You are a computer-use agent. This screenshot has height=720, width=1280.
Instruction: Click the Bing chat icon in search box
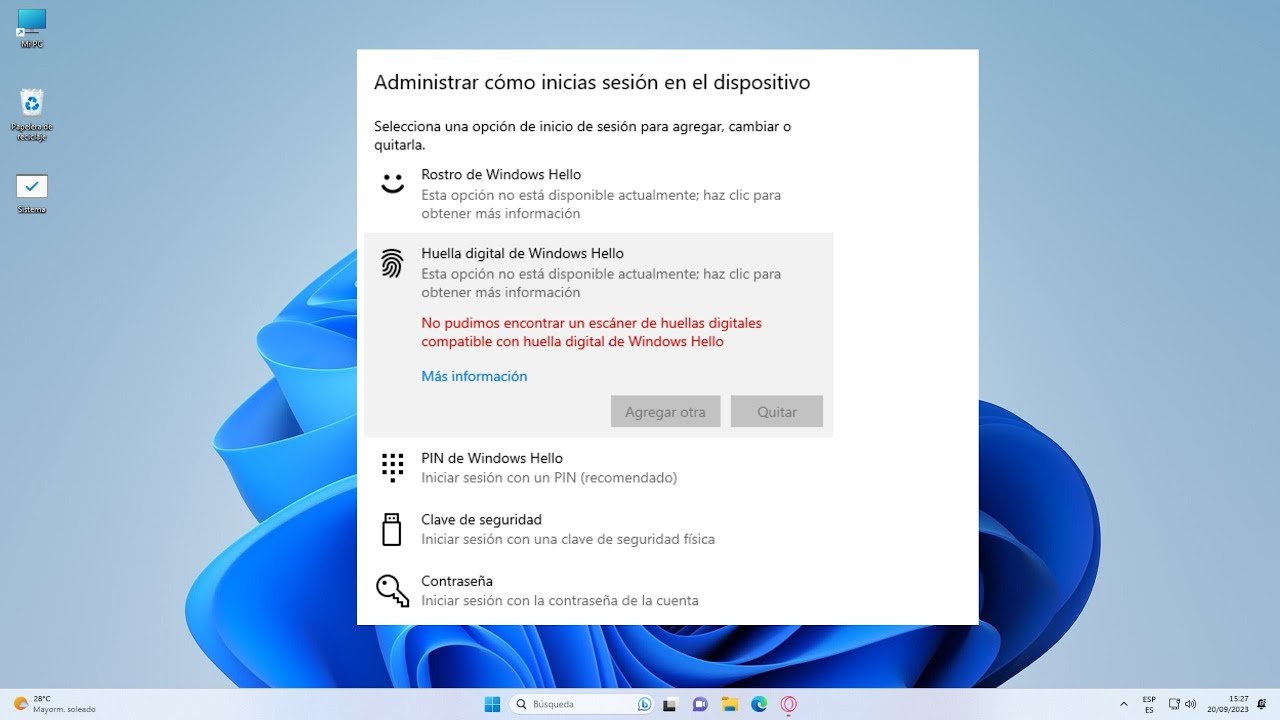tap(645, 704)
